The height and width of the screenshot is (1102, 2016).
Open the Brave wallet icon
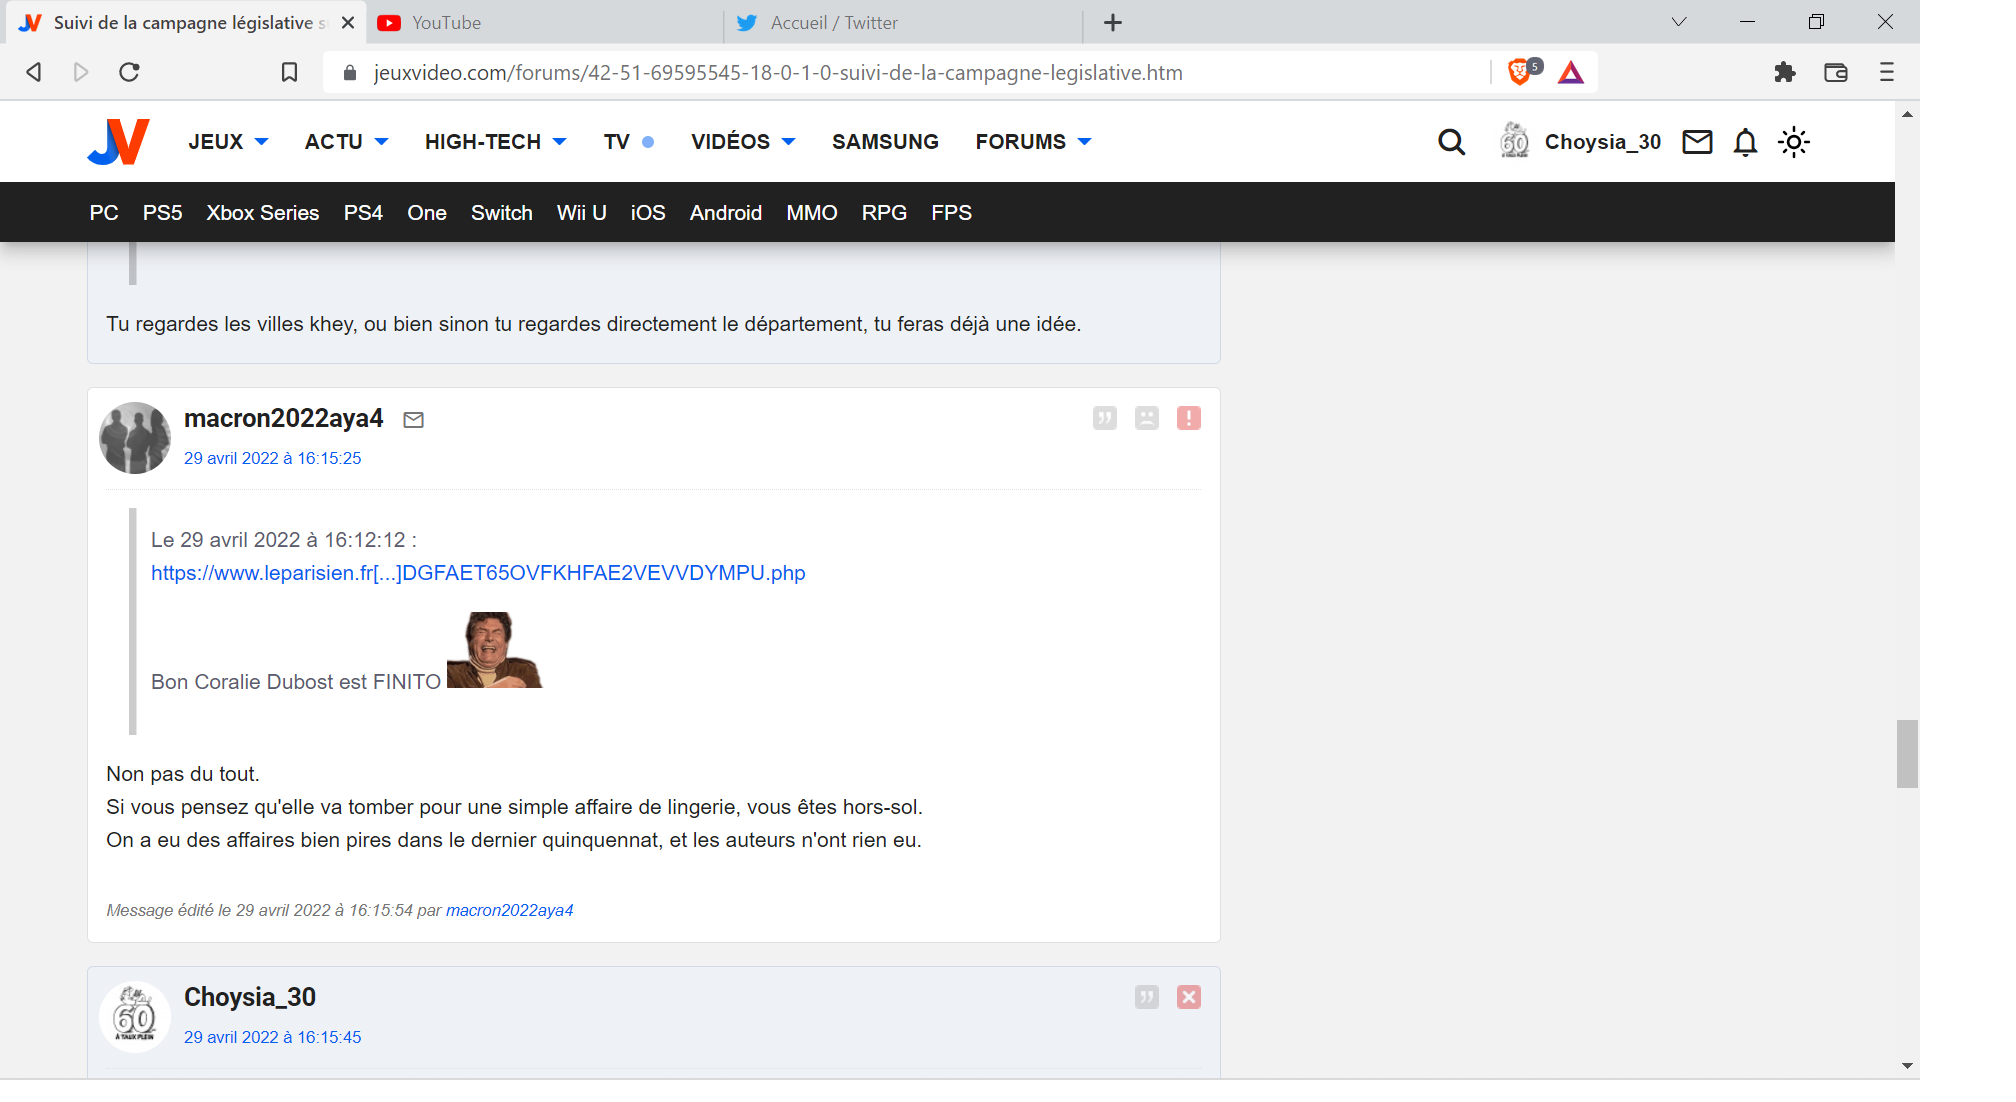pos(1836,72)
